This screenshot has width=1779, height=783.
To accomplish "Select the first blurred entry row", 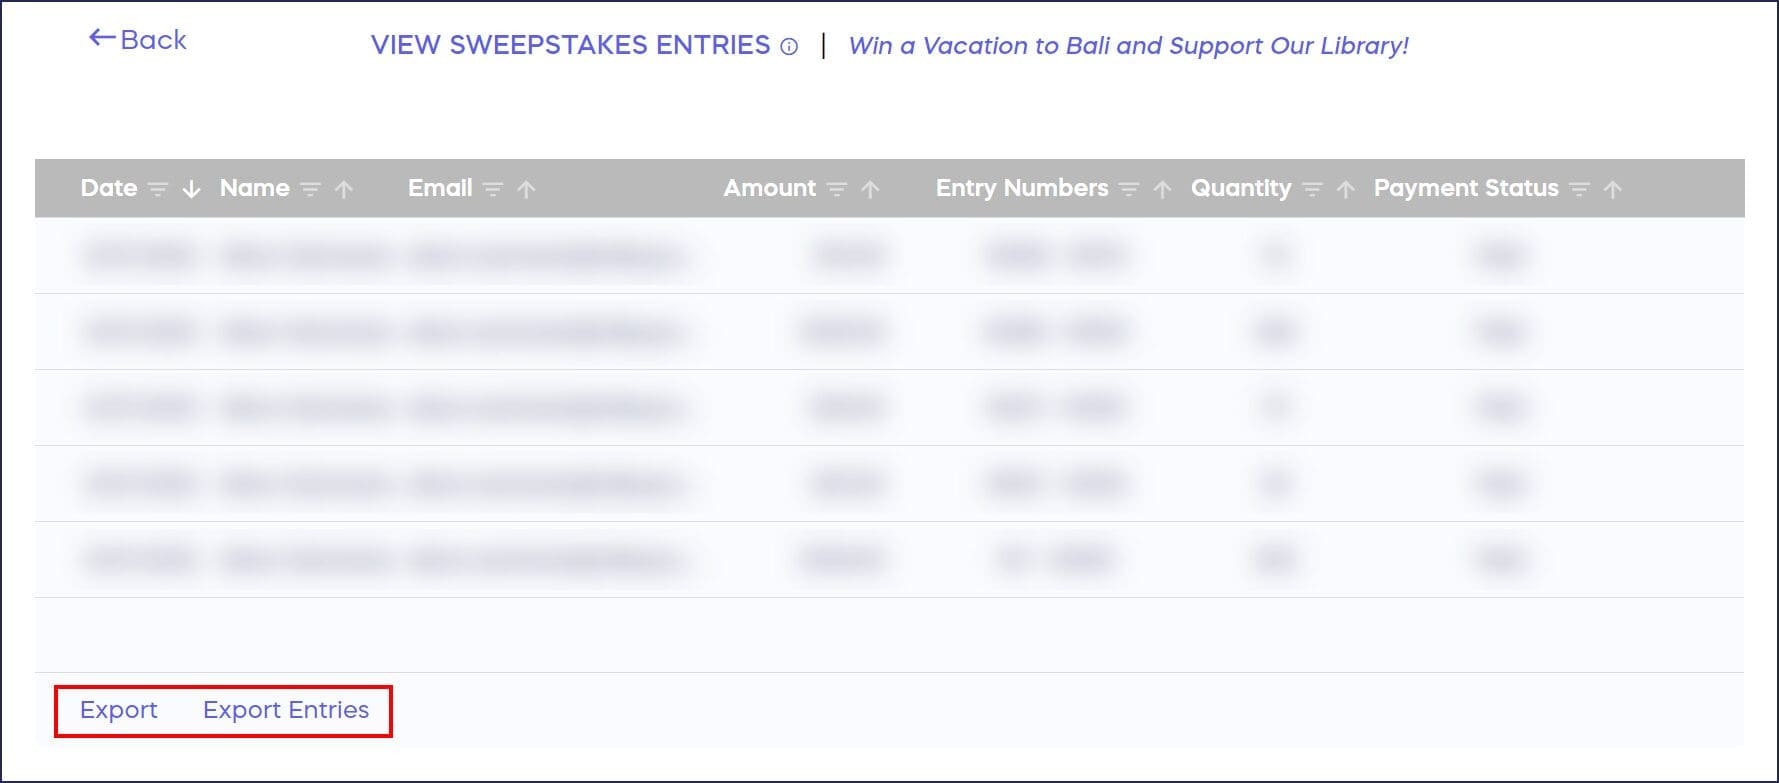I will [x=888, y=256].
